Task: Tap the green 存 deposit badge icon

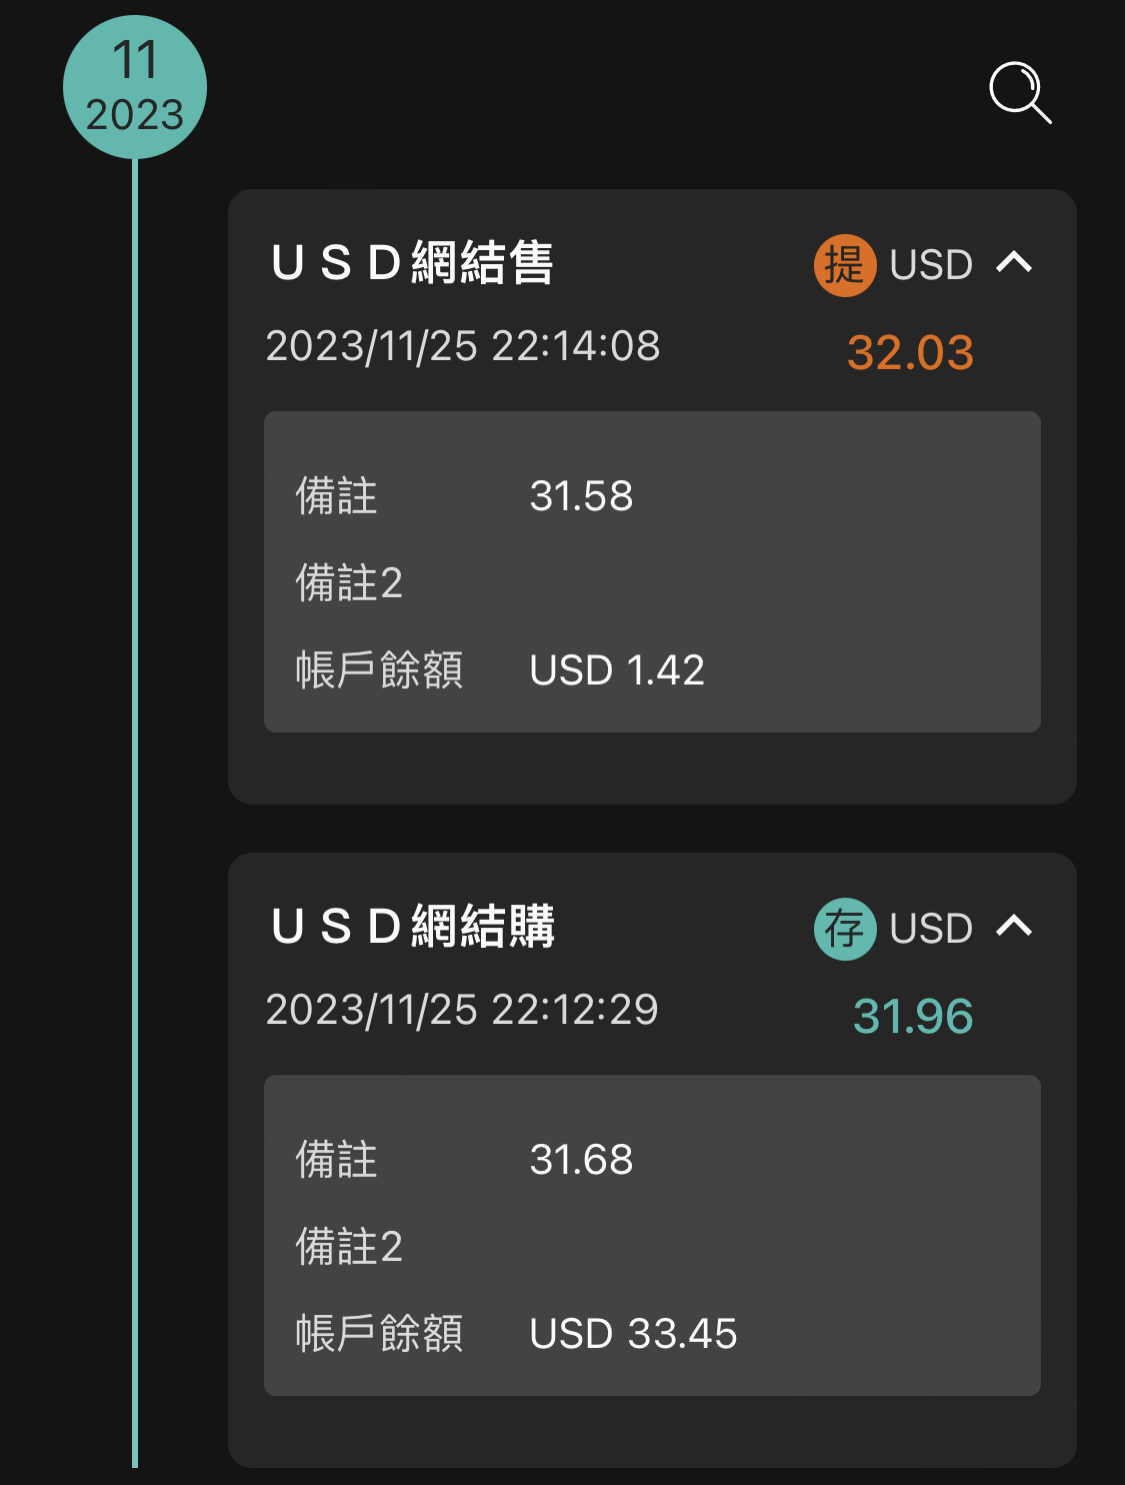Action: [x=845, y=929]
